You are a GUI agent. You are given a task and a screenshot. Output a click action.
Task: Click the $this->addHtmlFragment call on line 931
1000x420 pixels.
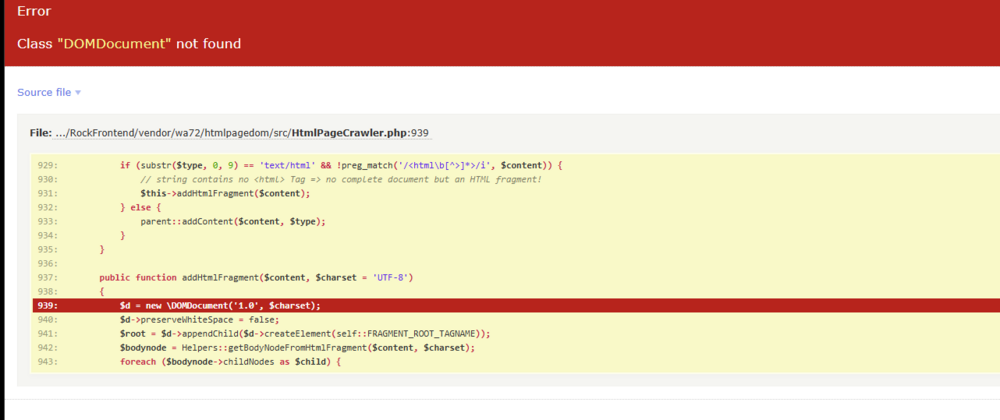pyautogui.click(x=224, y=193)
